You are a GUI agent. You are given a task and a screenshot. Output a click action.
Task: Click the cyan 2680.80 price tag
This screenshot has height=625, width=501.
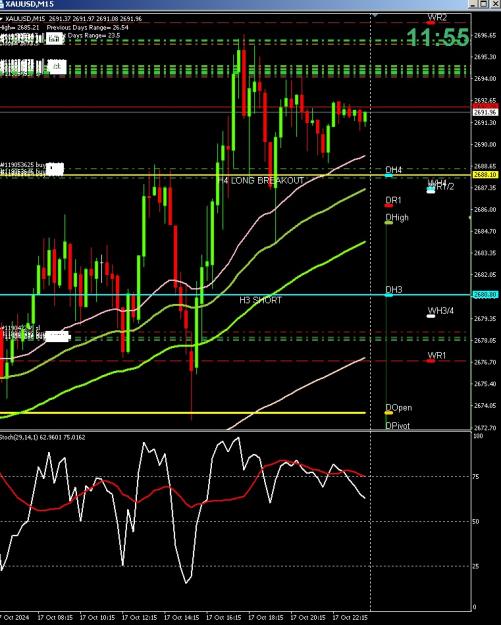click(x=485, y=295)
